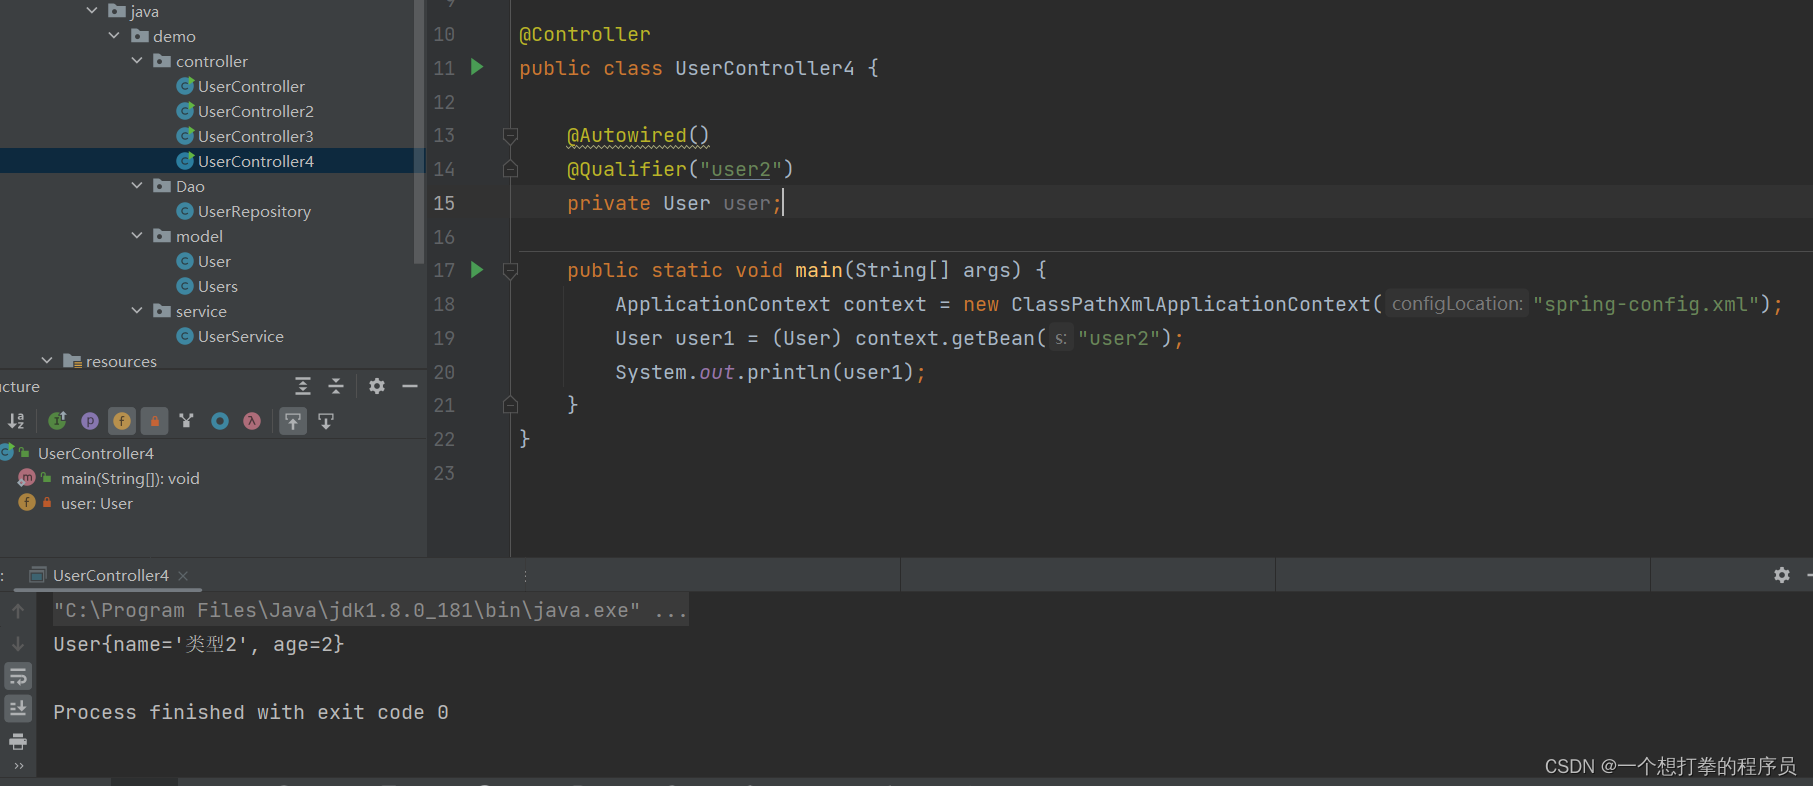Collapse the controller package chevron
This screenshot has height=786, width=1813.
pyautogui.click(x=137, y=61)
